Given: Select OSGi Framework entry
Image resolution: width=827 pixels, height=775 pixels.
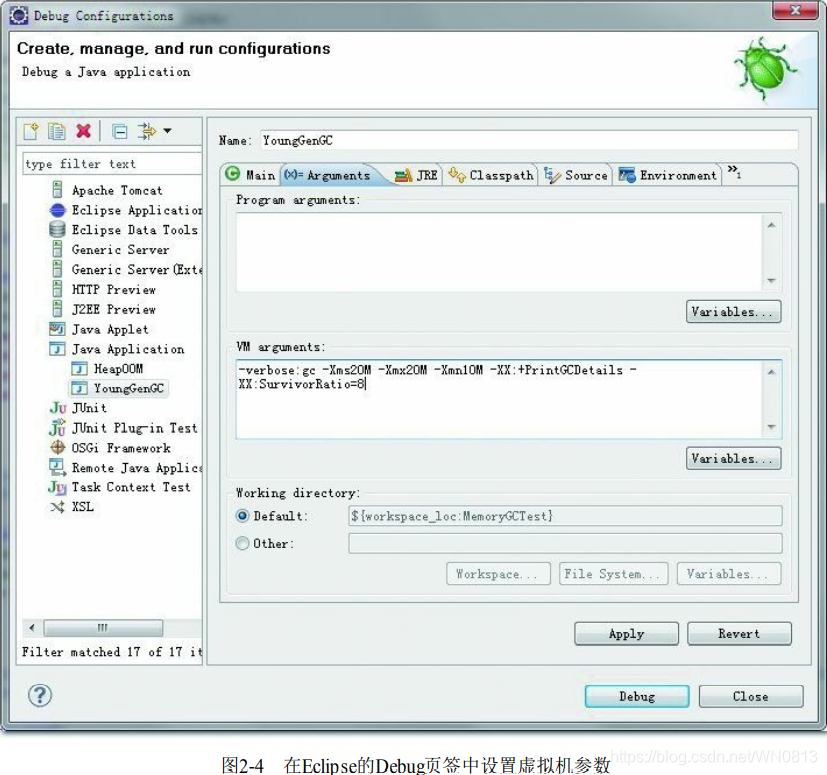Looking at the screenshot, I should [x=121, y=448].
